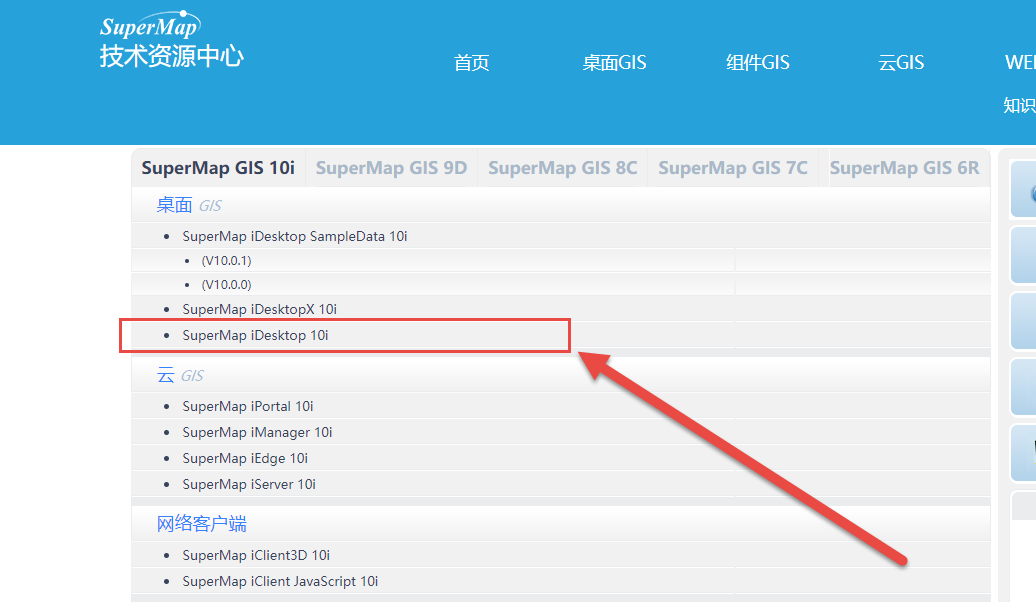The height and width of the screenshot is (602, 1036).
Task: Open SuperMap iDesktopX 10i
Action: (x=260, y=309)
